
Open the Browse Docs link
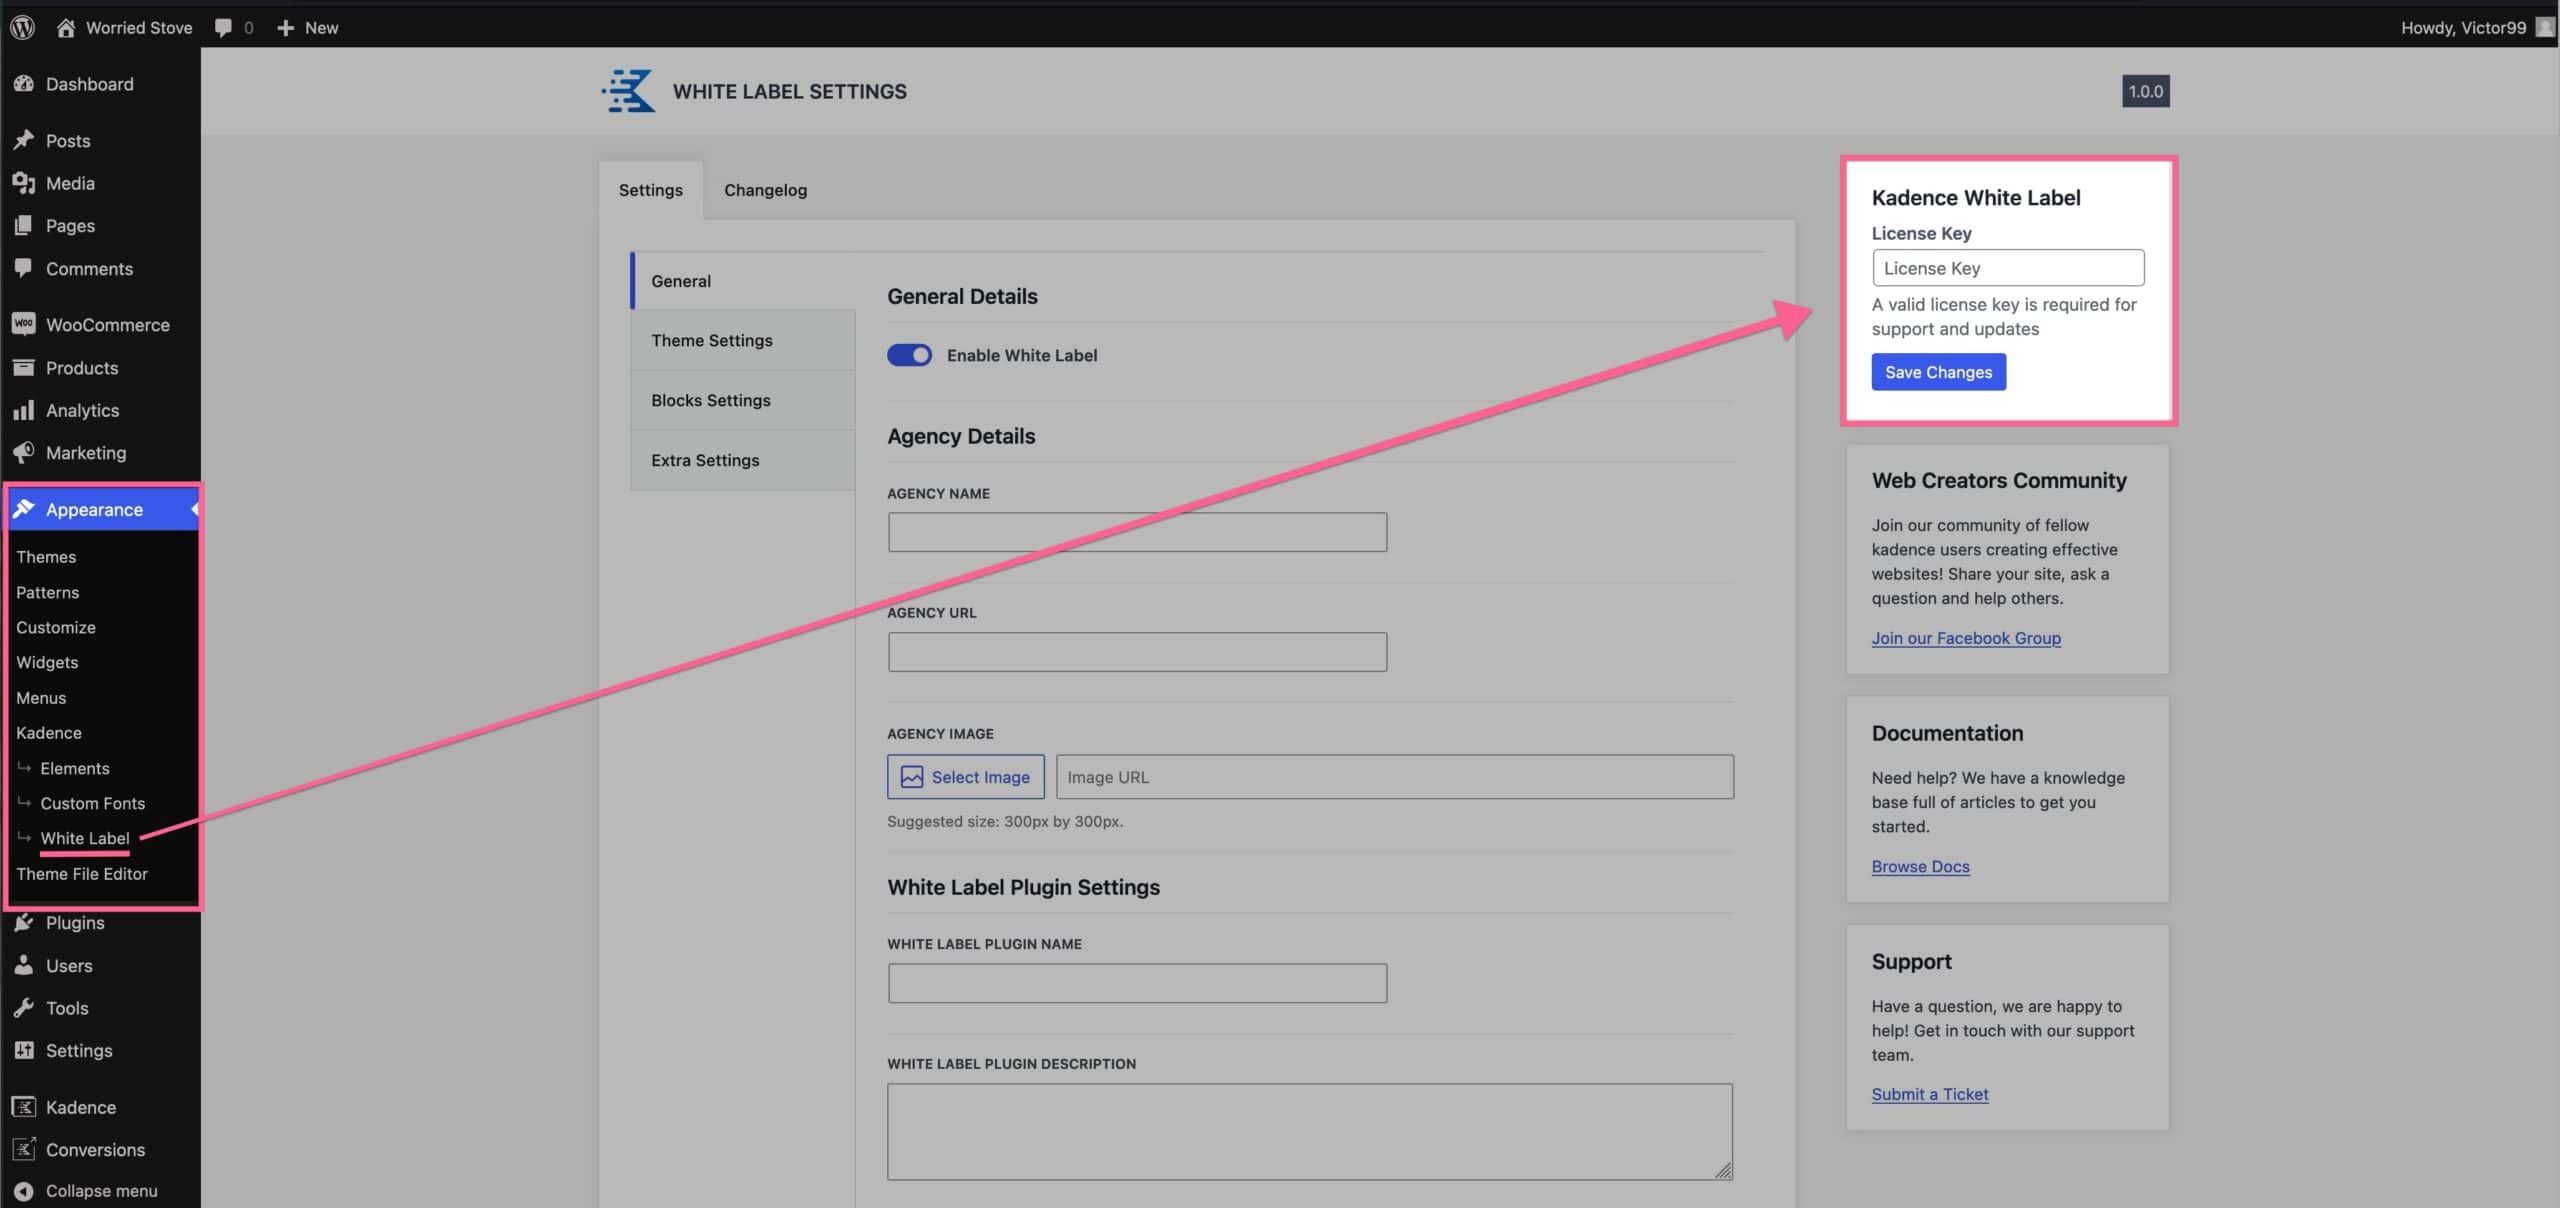pos(1920,866)
